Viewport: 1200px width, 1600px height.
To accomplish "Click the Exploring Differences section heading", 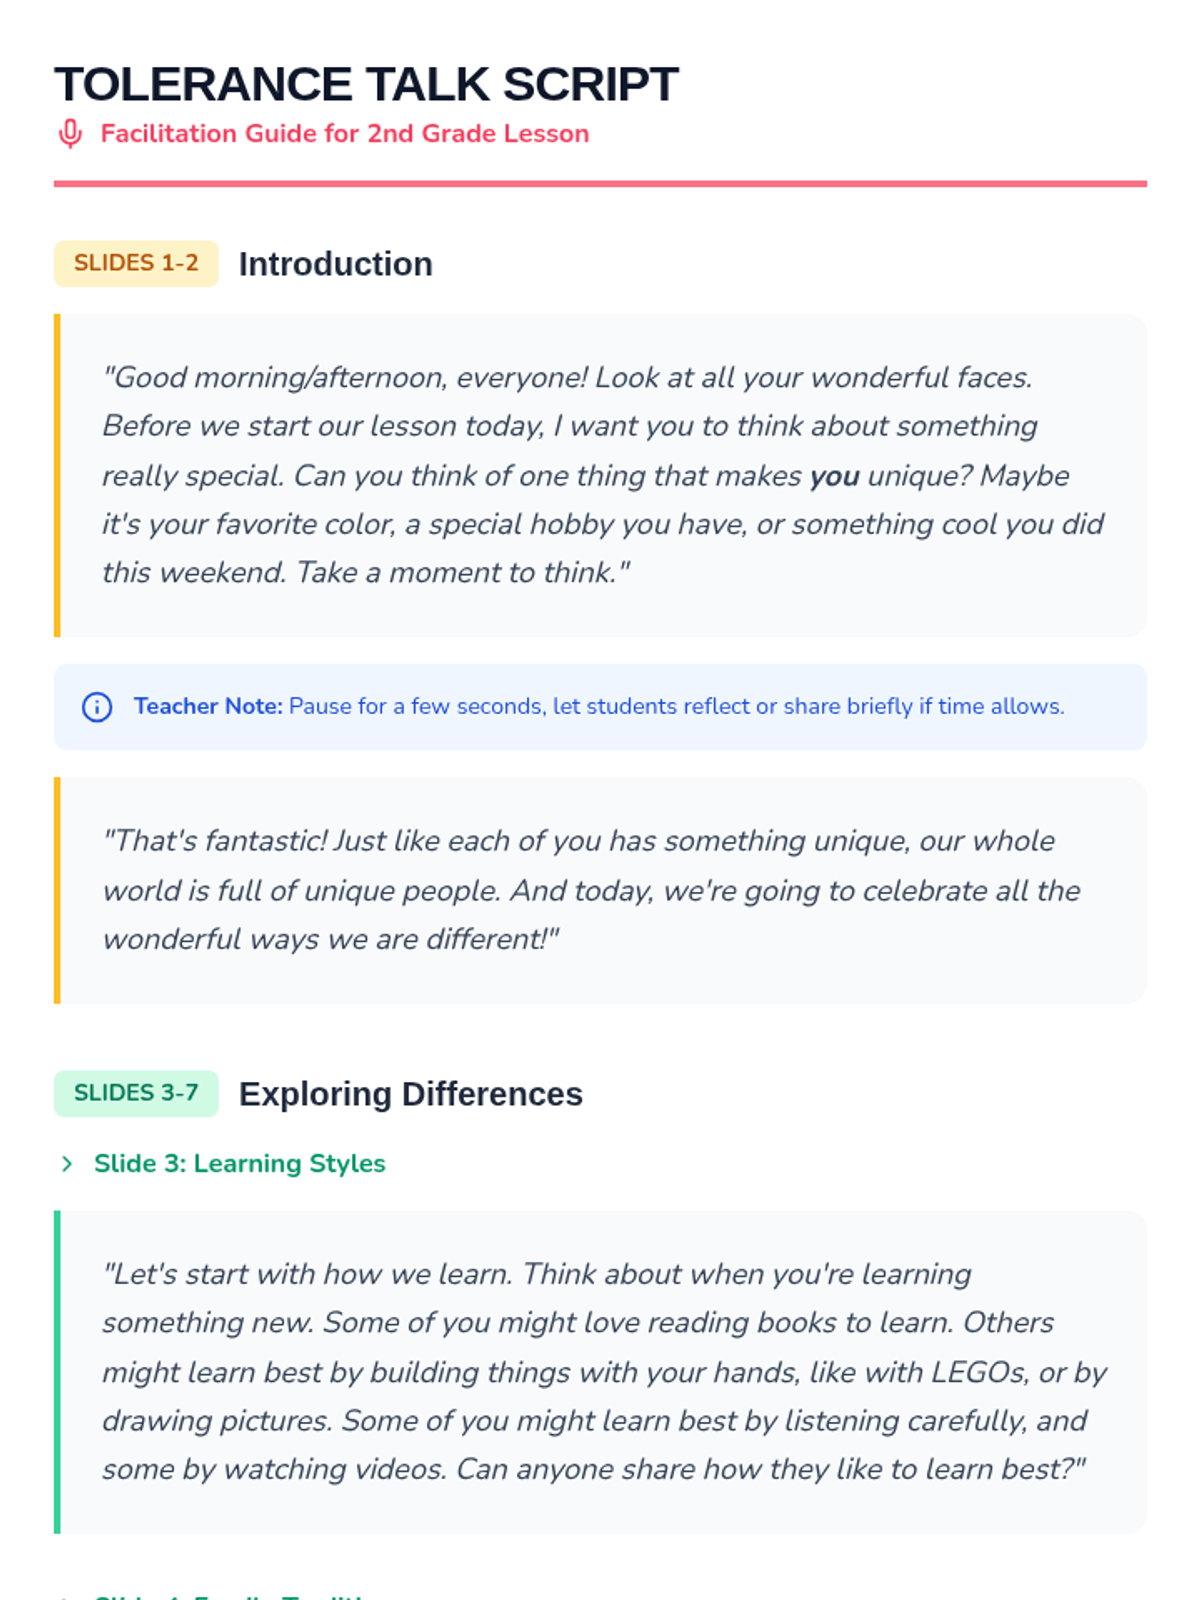I will point(410,1094).
